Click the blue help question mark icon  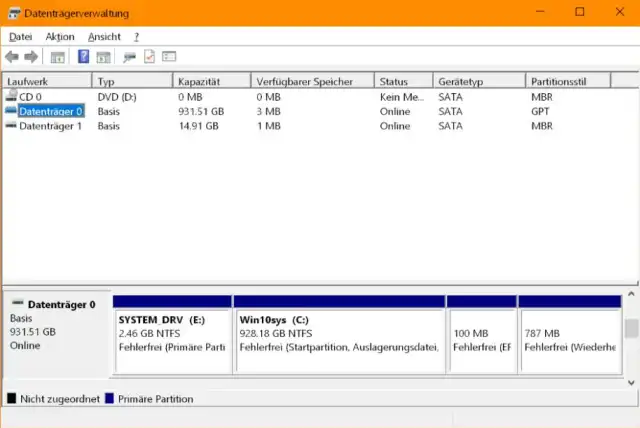(84, 57)
